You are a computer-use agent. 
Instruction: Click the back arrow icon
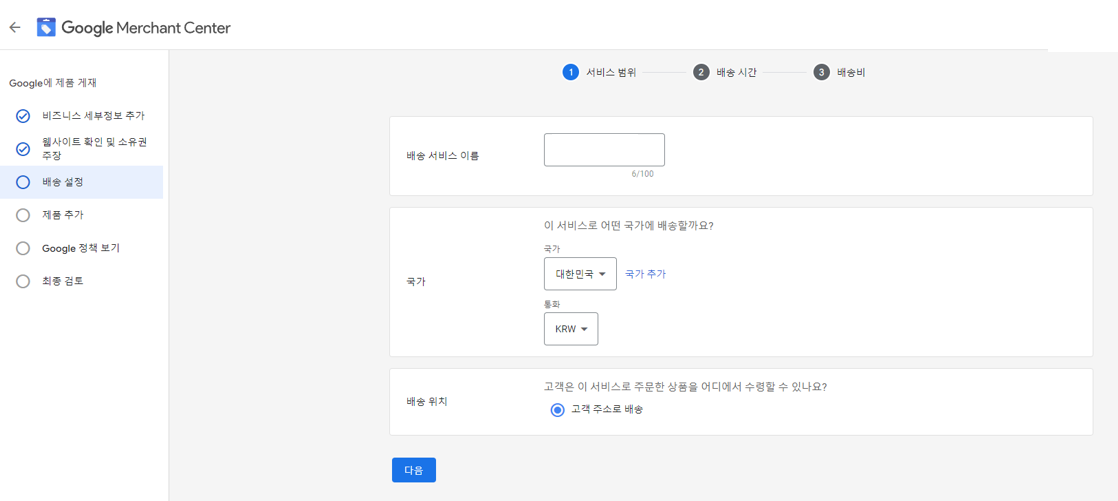(15, 28)
